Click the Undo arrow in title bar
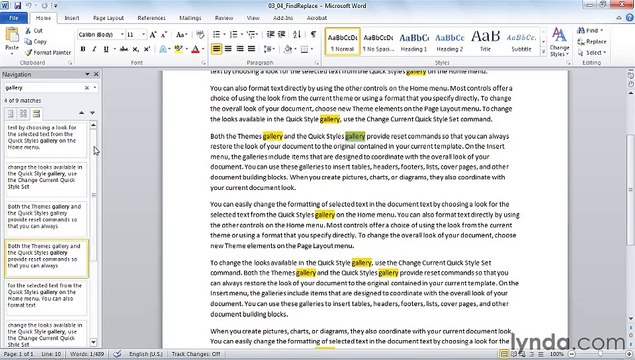The image size is (635, 360). coord(29,6)
